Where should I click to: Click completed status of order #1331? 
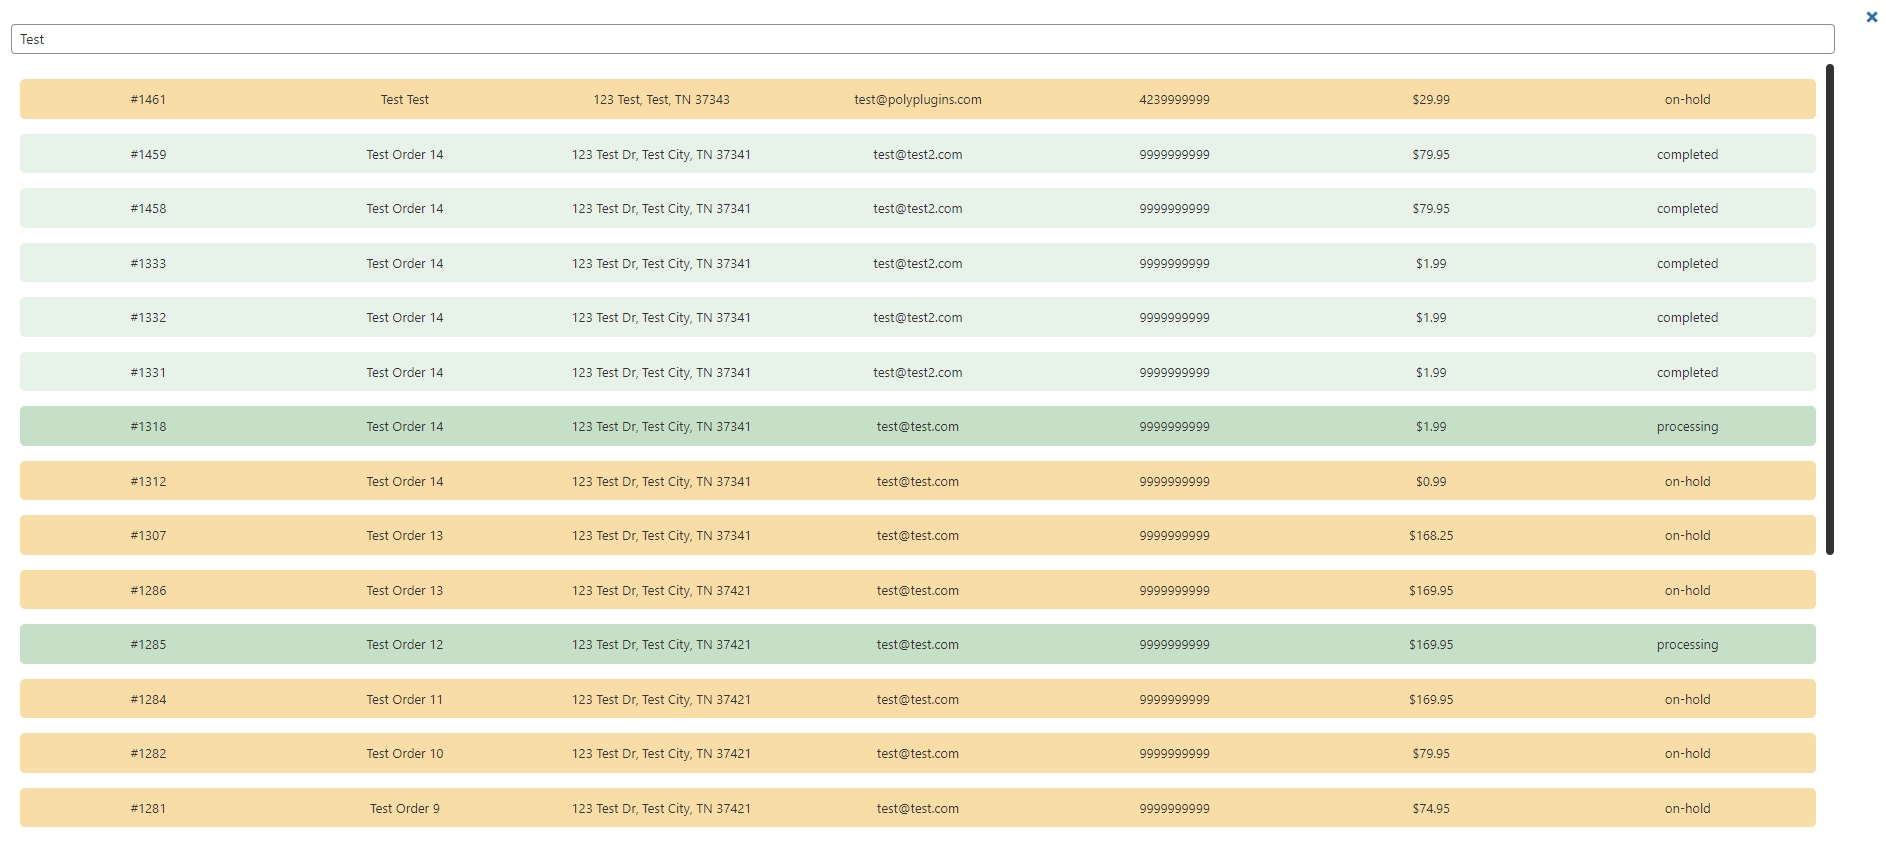coord(1687,372)
